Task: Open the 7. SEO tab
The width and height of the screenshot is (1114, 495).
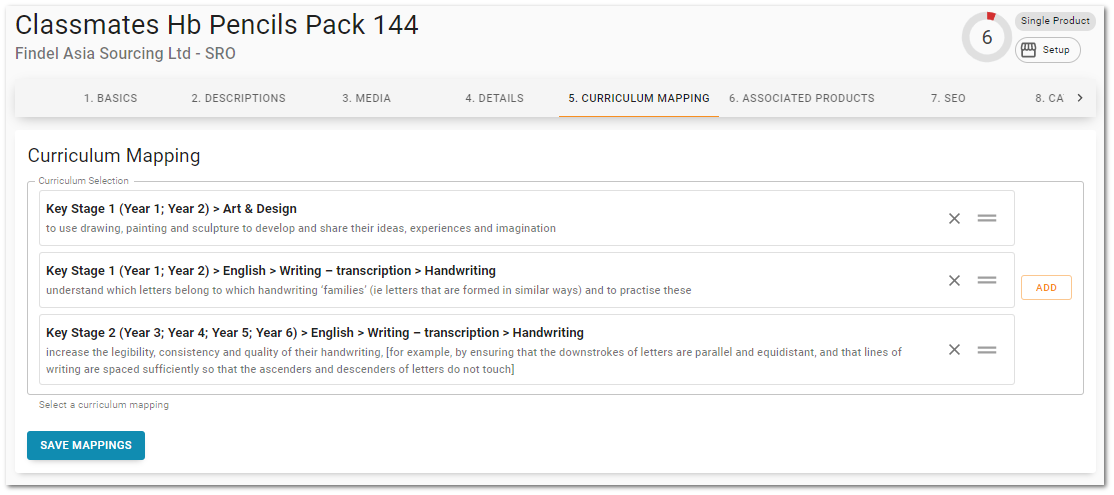Action: click(x=948, y=98)
